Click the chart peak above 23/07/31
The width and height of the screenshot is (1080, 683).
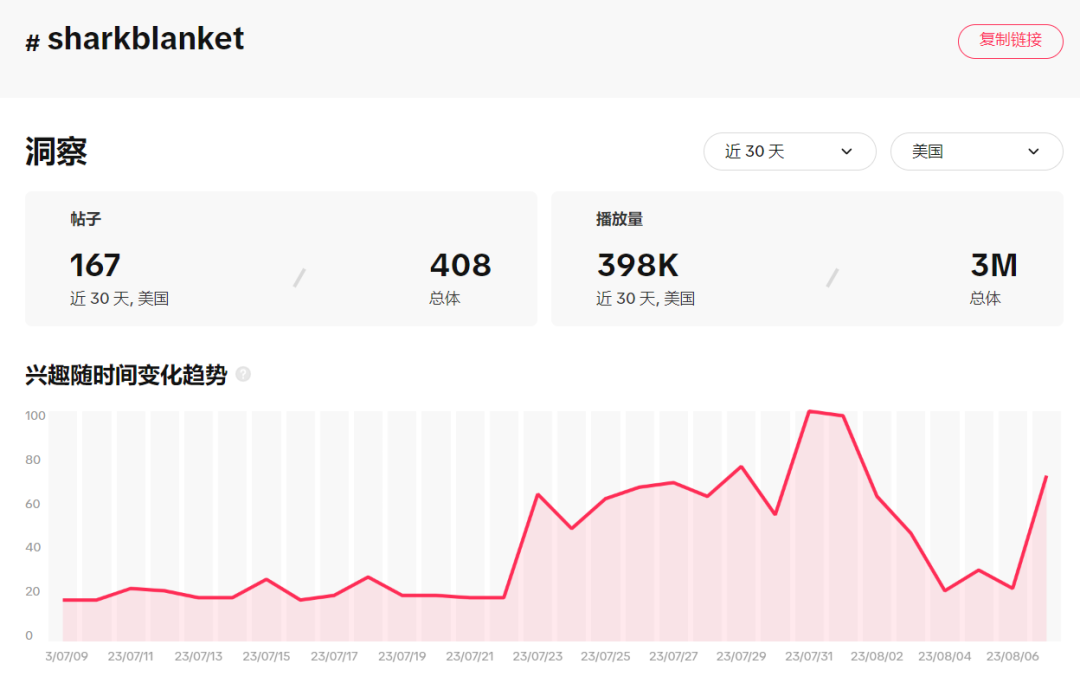coord(809,411)
